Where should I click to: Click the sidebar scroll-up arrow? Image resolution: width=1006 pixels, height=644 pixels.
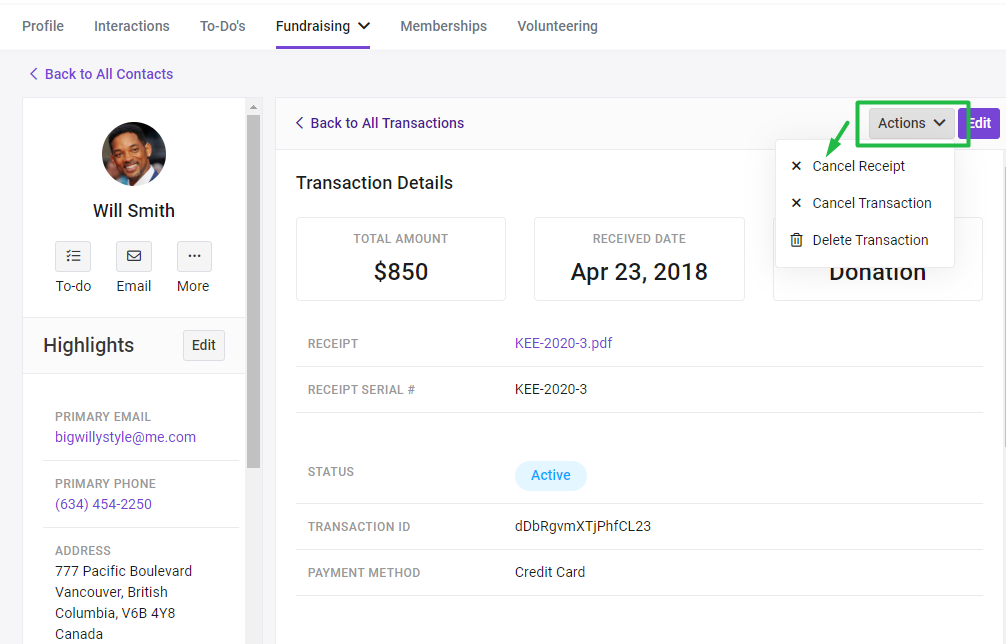point(253,107)
